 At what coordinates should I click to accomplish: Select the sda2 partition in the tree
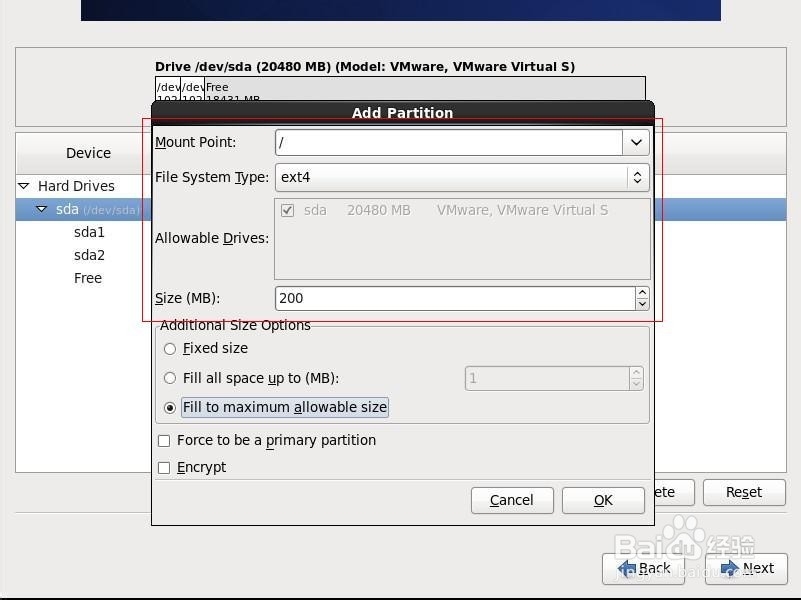pos(87,255)
